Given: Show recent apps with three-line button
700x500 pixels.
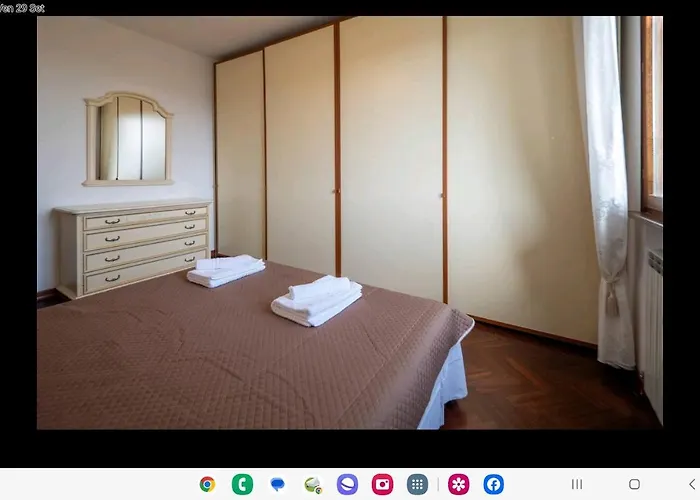Looking at the screenshot, I should pyautogui.click(x=577, y=484).
